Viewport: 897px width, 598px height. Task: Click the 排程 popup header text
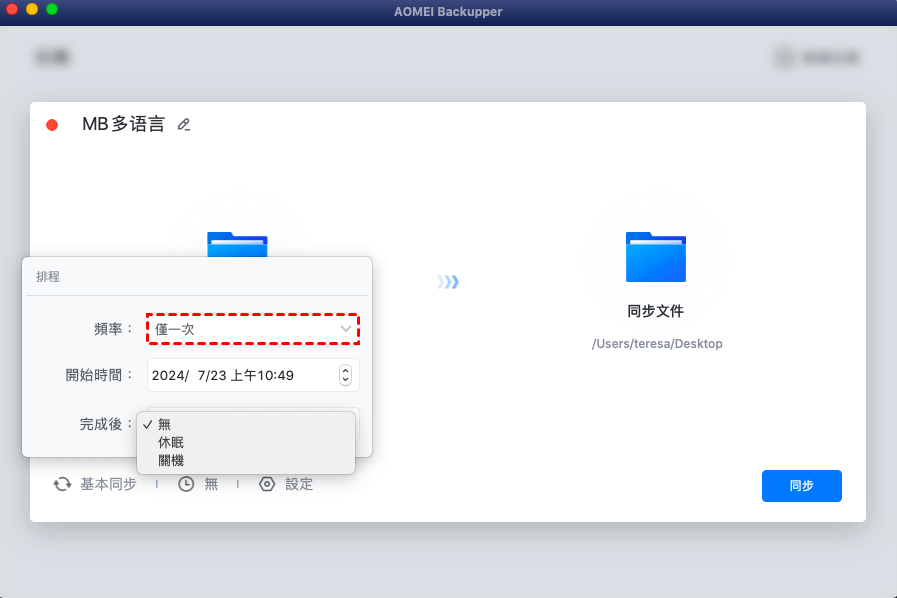(48, 277)
